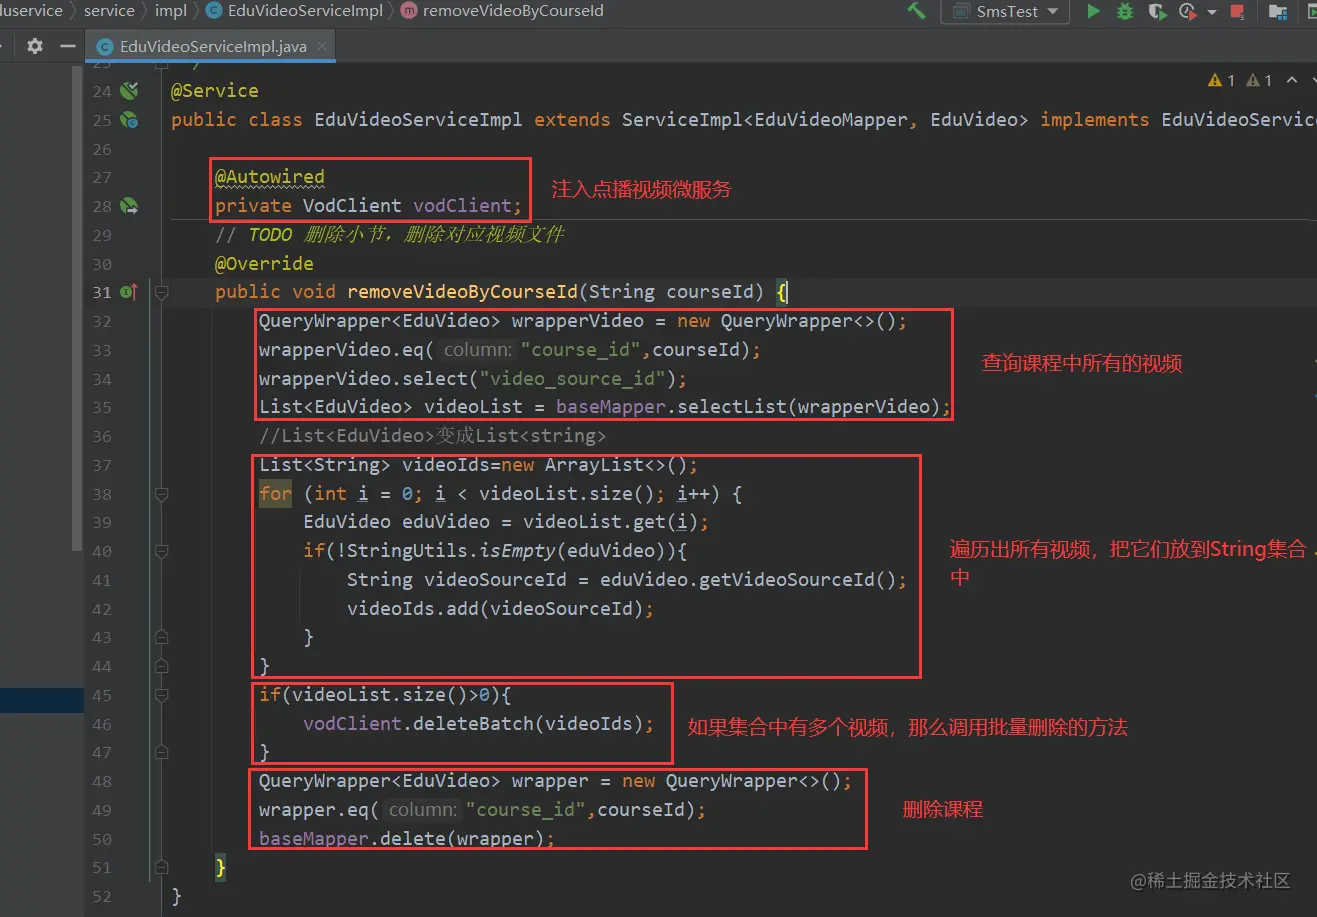Image resolution: width=1317 pixels, height=917 pixels.
Task: Click the @Service annotation
Action: click(214, 91)
